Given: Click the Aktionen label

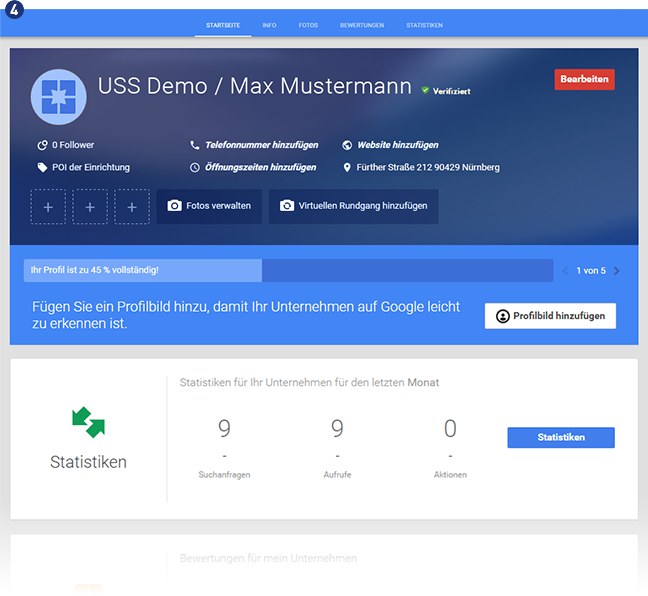Looking at the screenshot, I should pos(450,475).
